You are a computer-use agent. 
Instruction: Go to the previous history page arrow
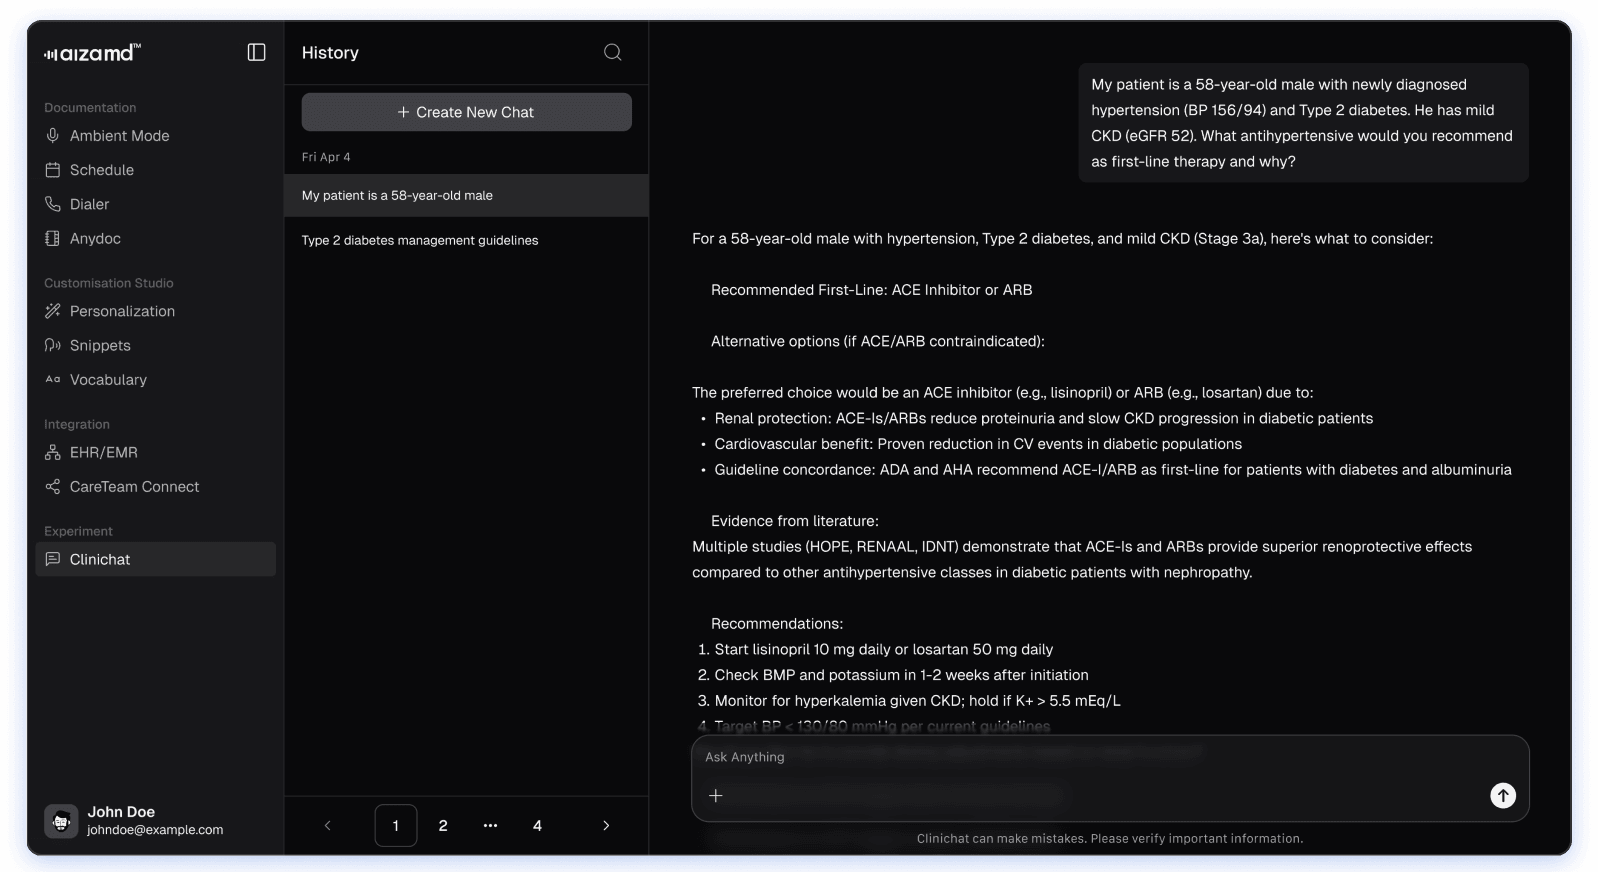[327, 826]
